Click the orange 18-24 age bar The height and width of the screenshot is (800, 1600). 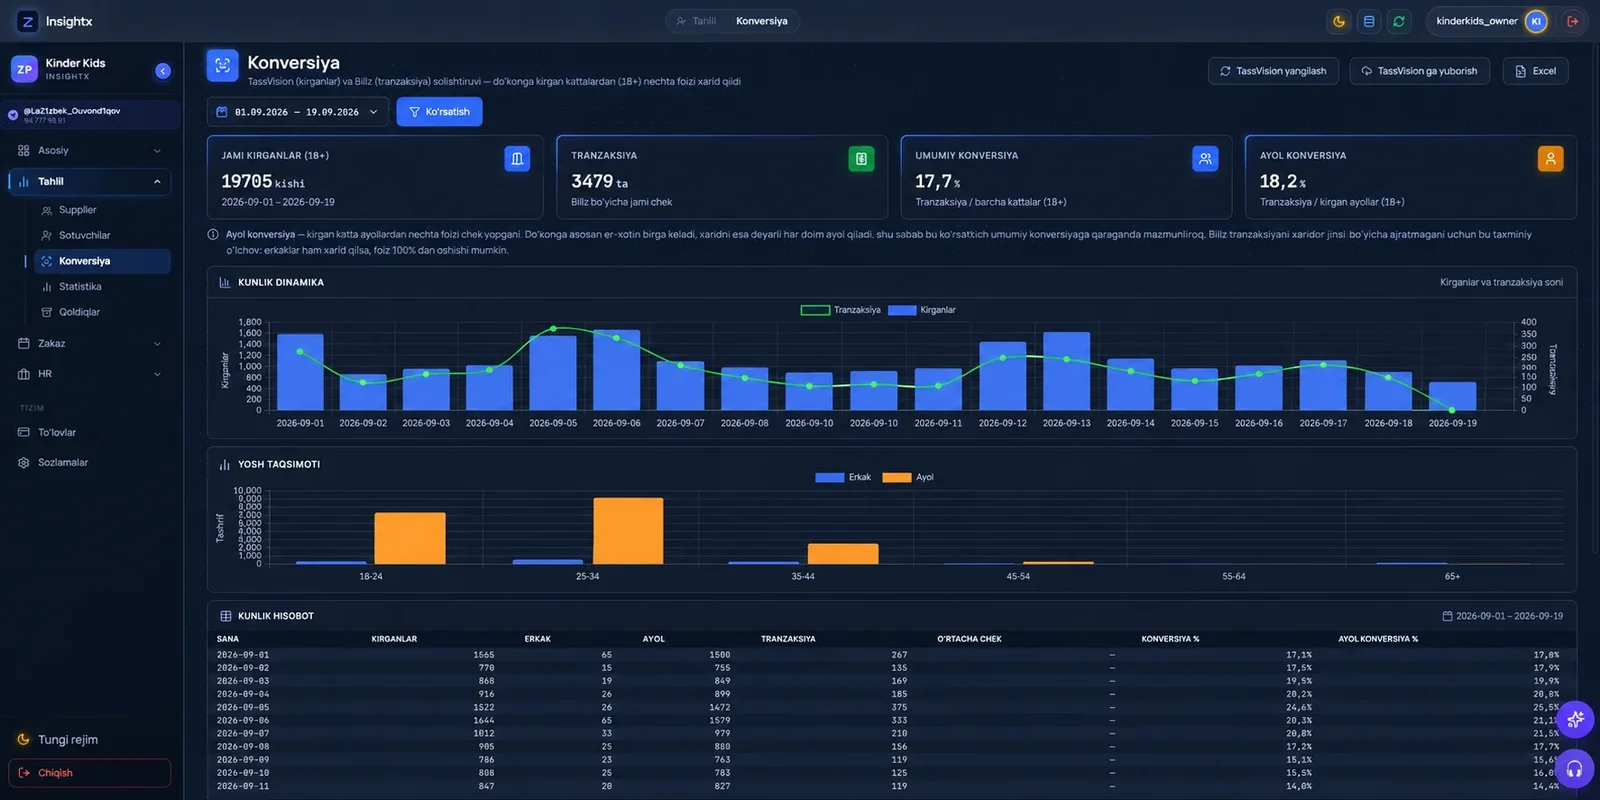(410, 539)
